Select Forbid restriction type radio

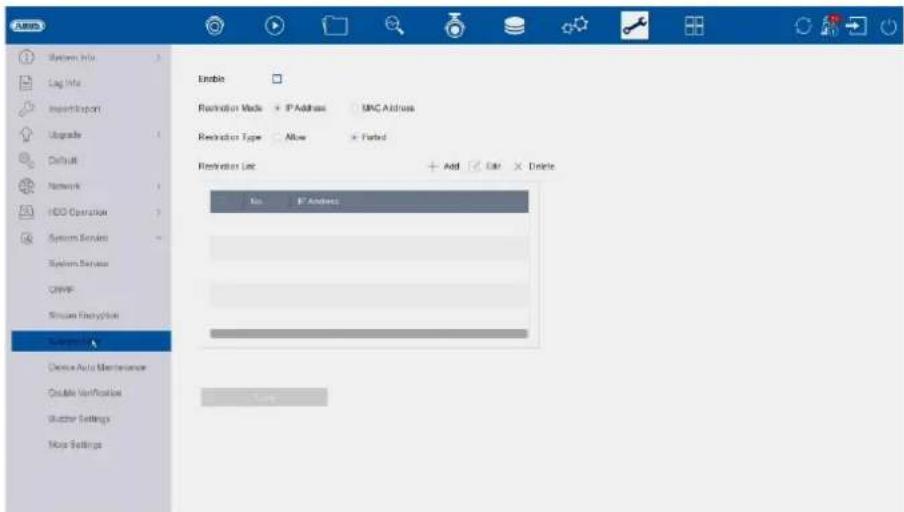coord(354,137)
